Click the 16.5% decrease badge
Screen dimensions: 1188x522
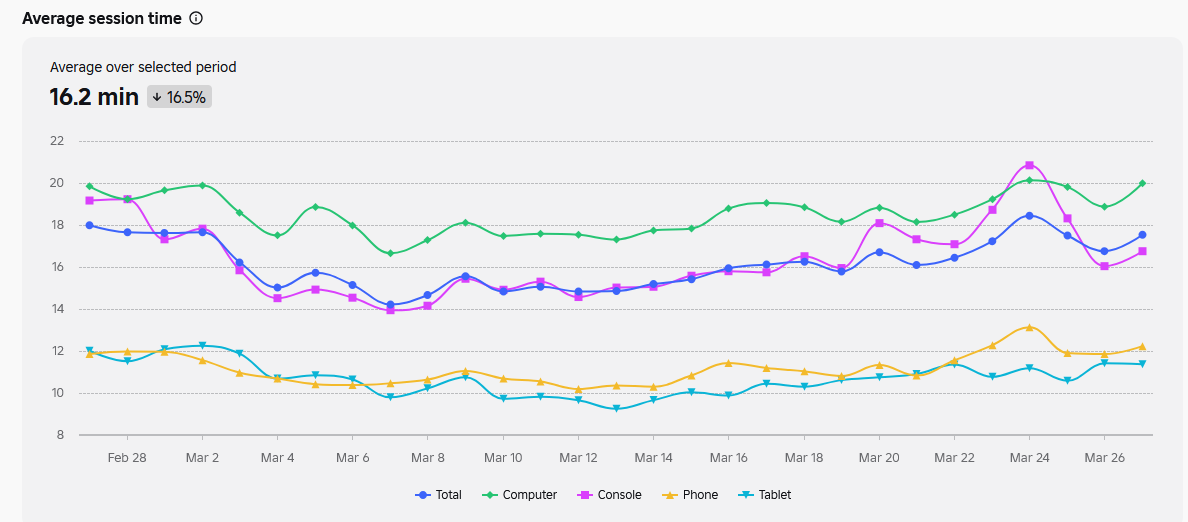pos(180,97)
